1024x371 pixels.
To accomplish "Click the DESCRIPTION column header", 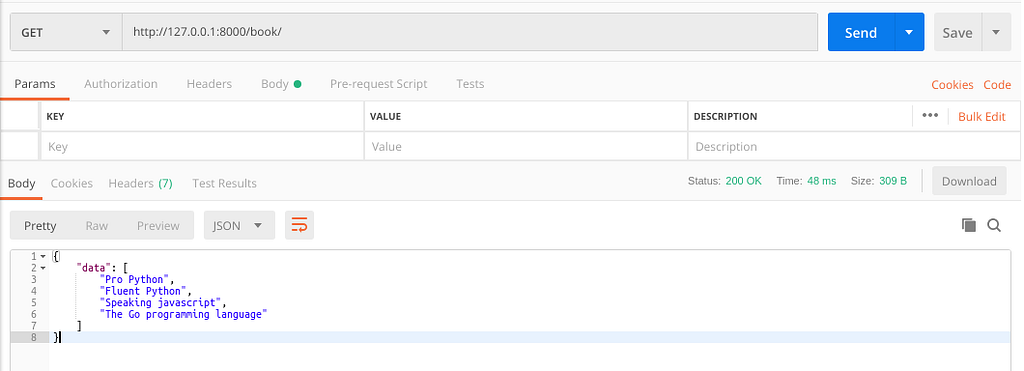I will pyautogui.click(x=726, y=117).
